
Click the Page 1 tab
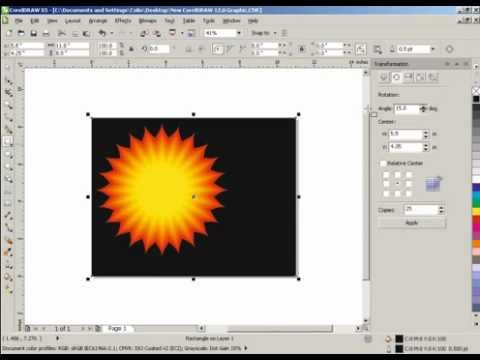coord(117,329)
